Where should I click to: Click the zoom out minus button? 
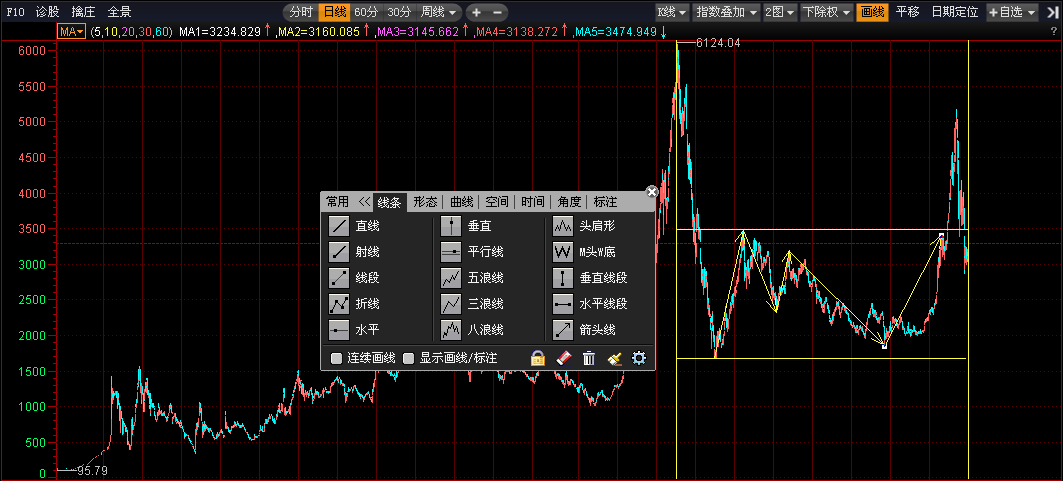(497, 12)
